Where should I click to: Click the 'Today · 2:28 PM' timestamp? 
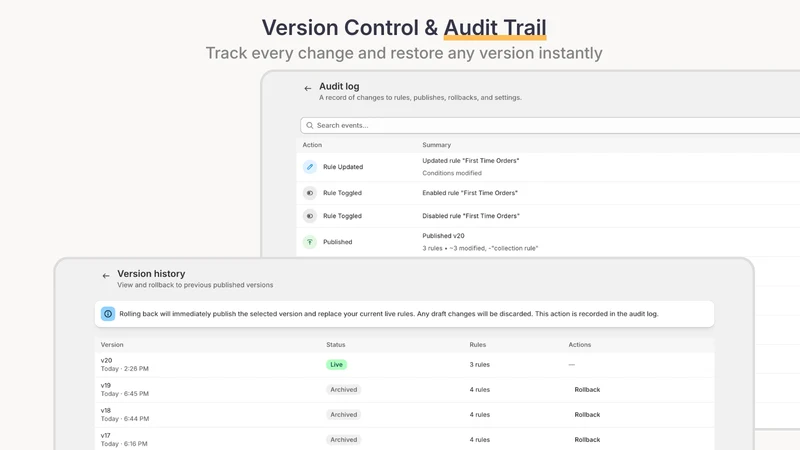124,368
